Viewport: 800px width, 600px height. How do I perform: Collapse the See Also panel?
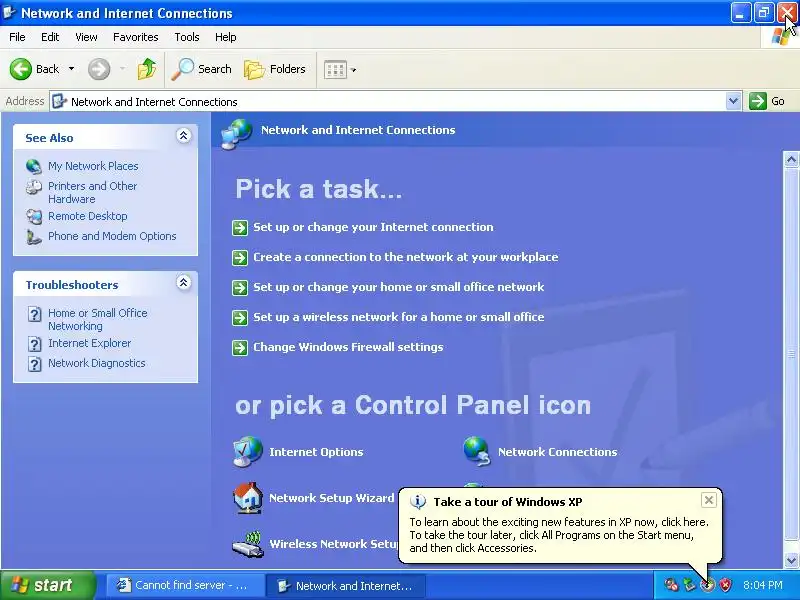[184, 136]
